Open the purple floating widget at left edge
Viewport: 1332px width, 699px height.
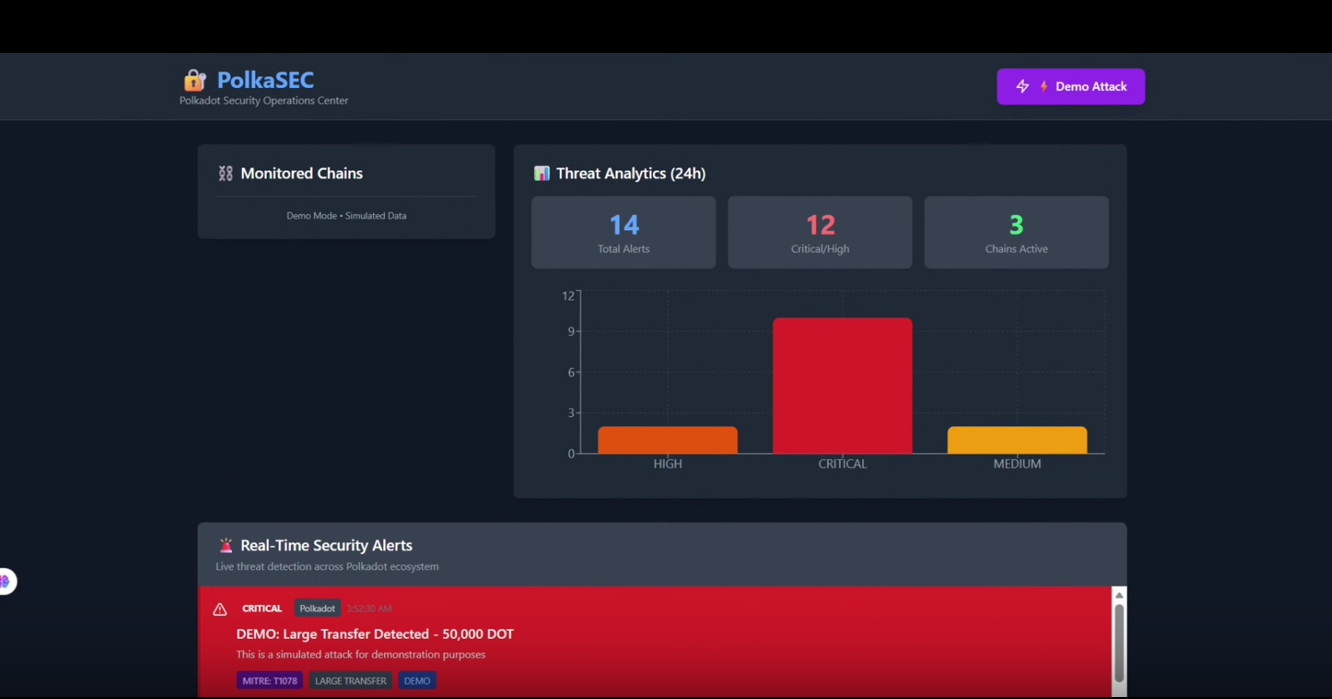click(x=6, y=581)
